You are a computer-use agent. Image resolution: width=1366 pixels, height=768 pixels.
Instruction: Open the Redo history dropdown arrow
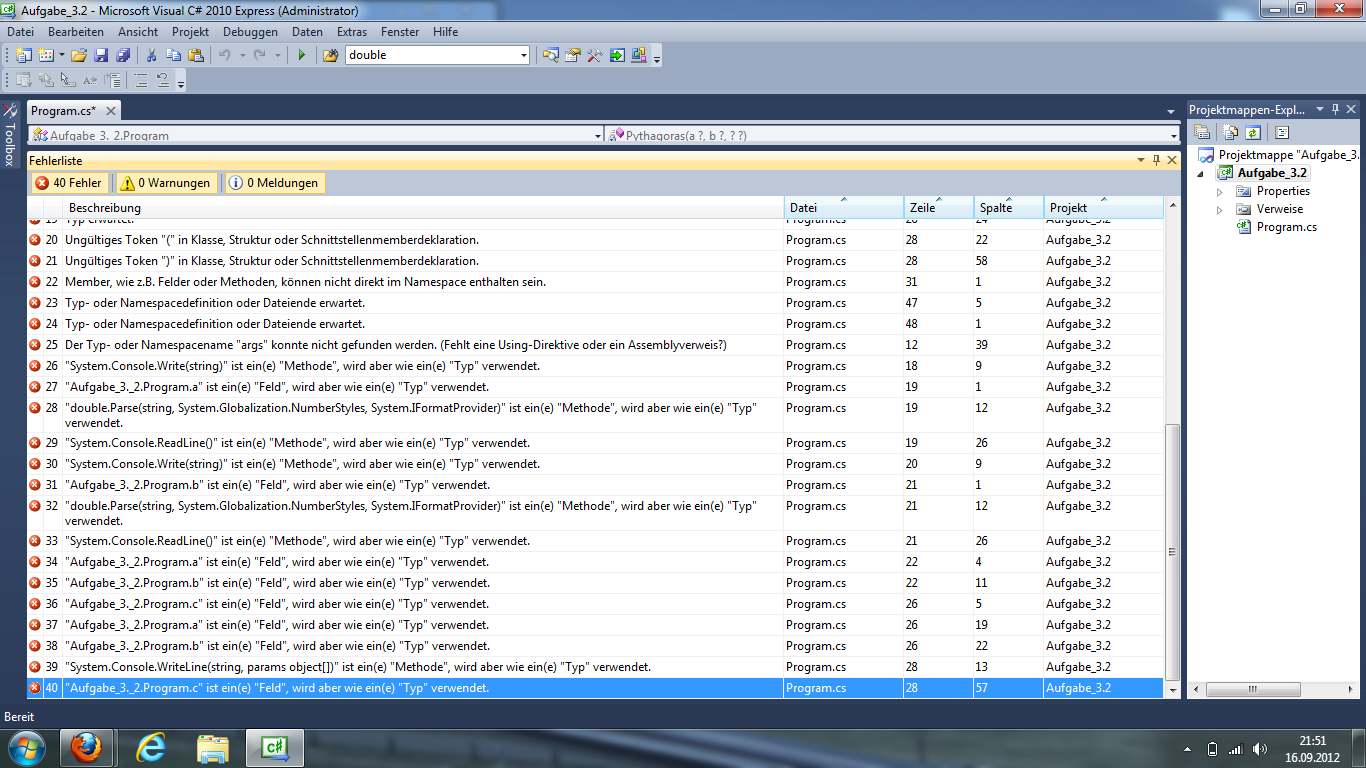[278, 55]
